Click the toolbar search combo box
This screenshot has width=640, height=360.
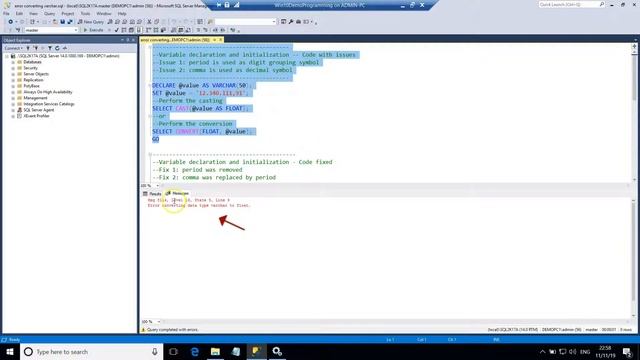pos(245,22)
